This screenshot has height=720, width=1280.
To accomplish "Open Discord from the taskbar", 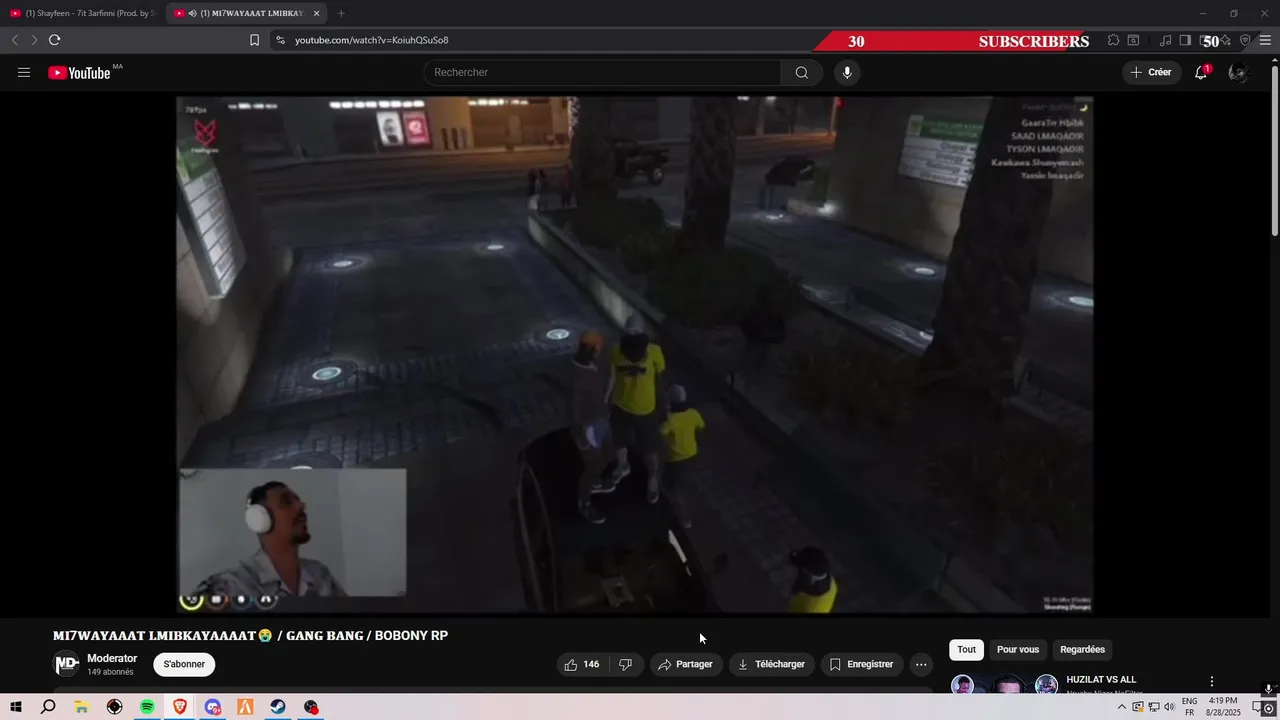I will coord(213,707).
